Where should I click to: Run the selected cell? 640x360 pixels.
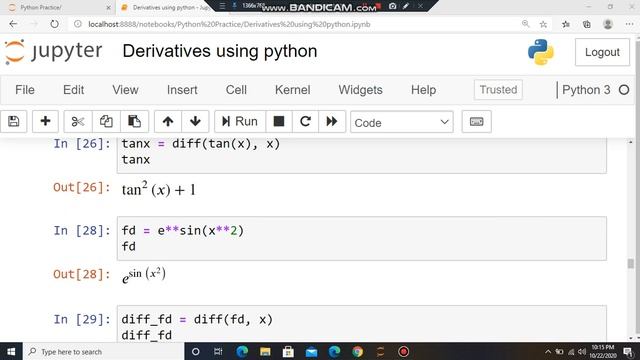coord(240,121)
